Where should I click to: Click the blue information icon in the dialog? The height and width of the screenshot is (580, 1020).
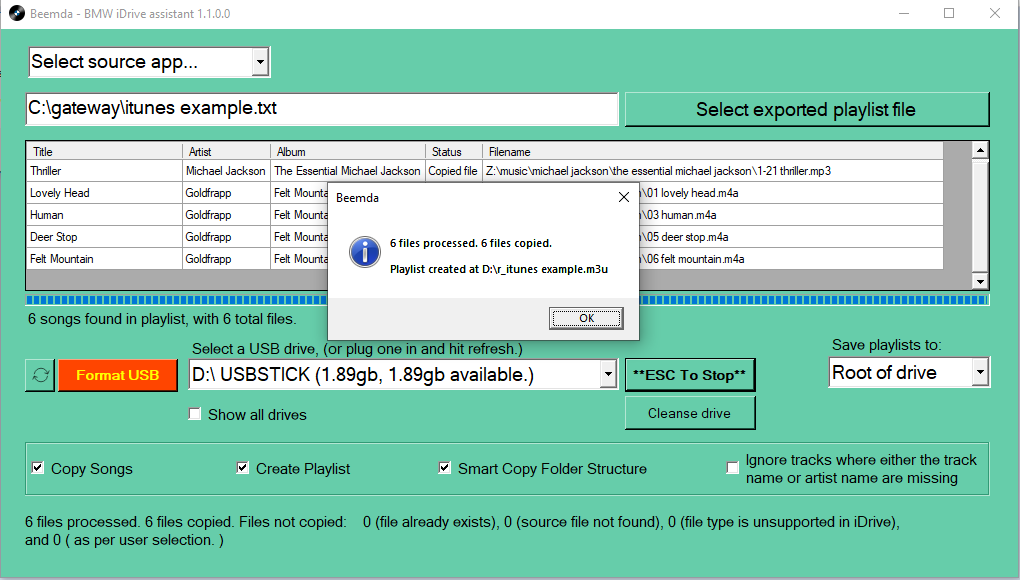[x=365, y=252]
